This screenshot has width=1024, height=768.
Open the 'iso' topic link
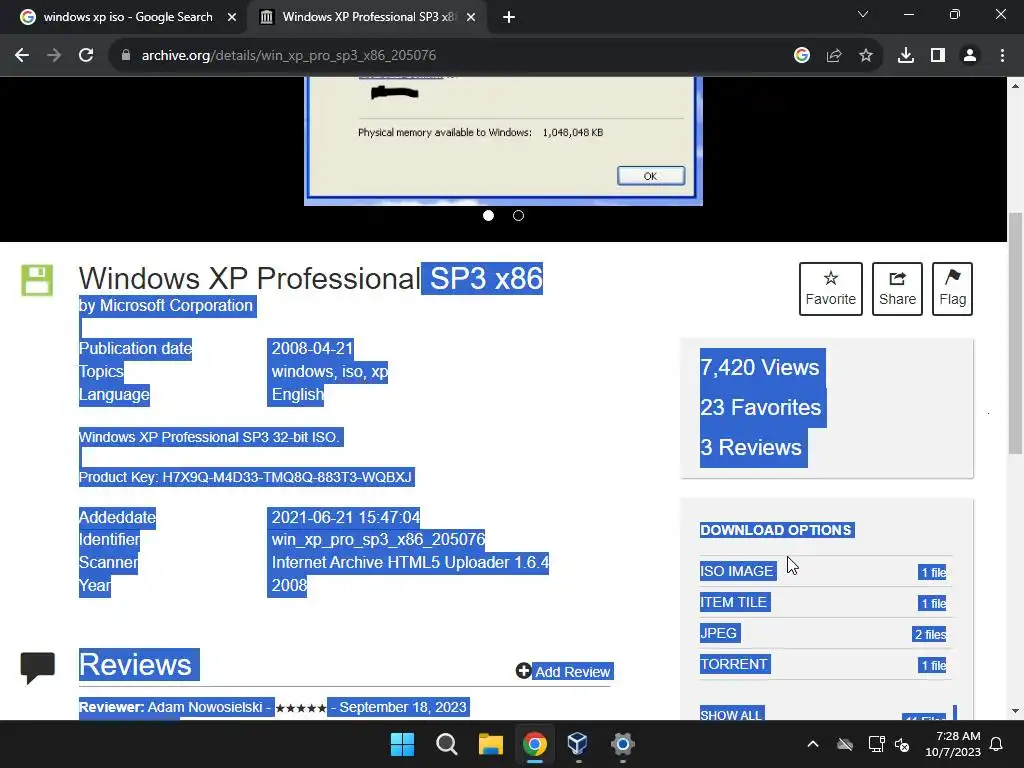pyautogui.click(x=353, y=372)
